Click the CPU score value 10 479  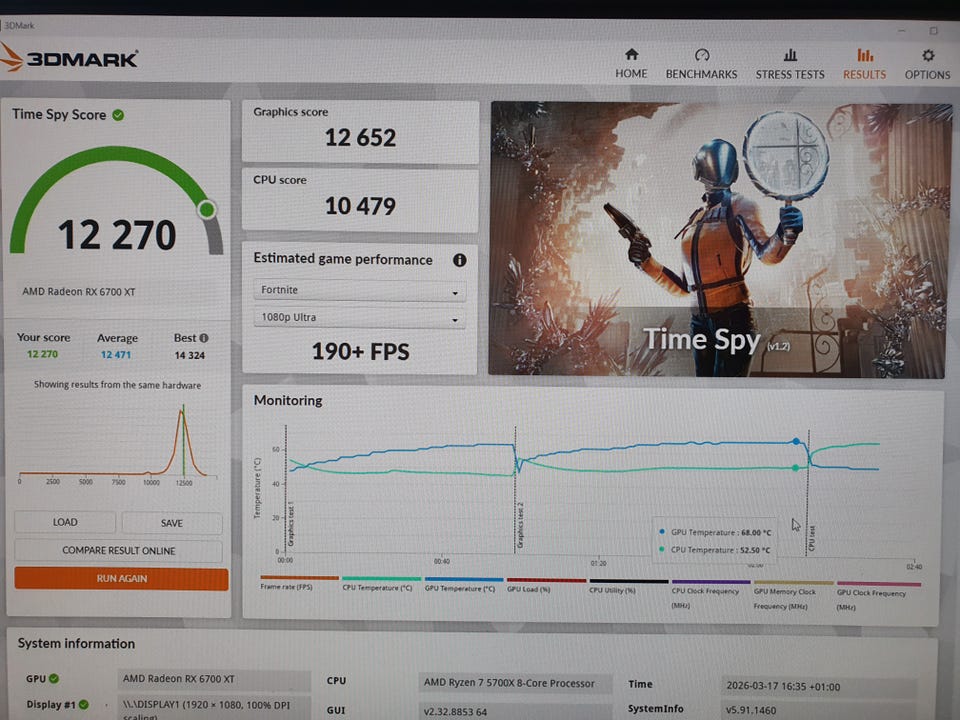(361, 206)
